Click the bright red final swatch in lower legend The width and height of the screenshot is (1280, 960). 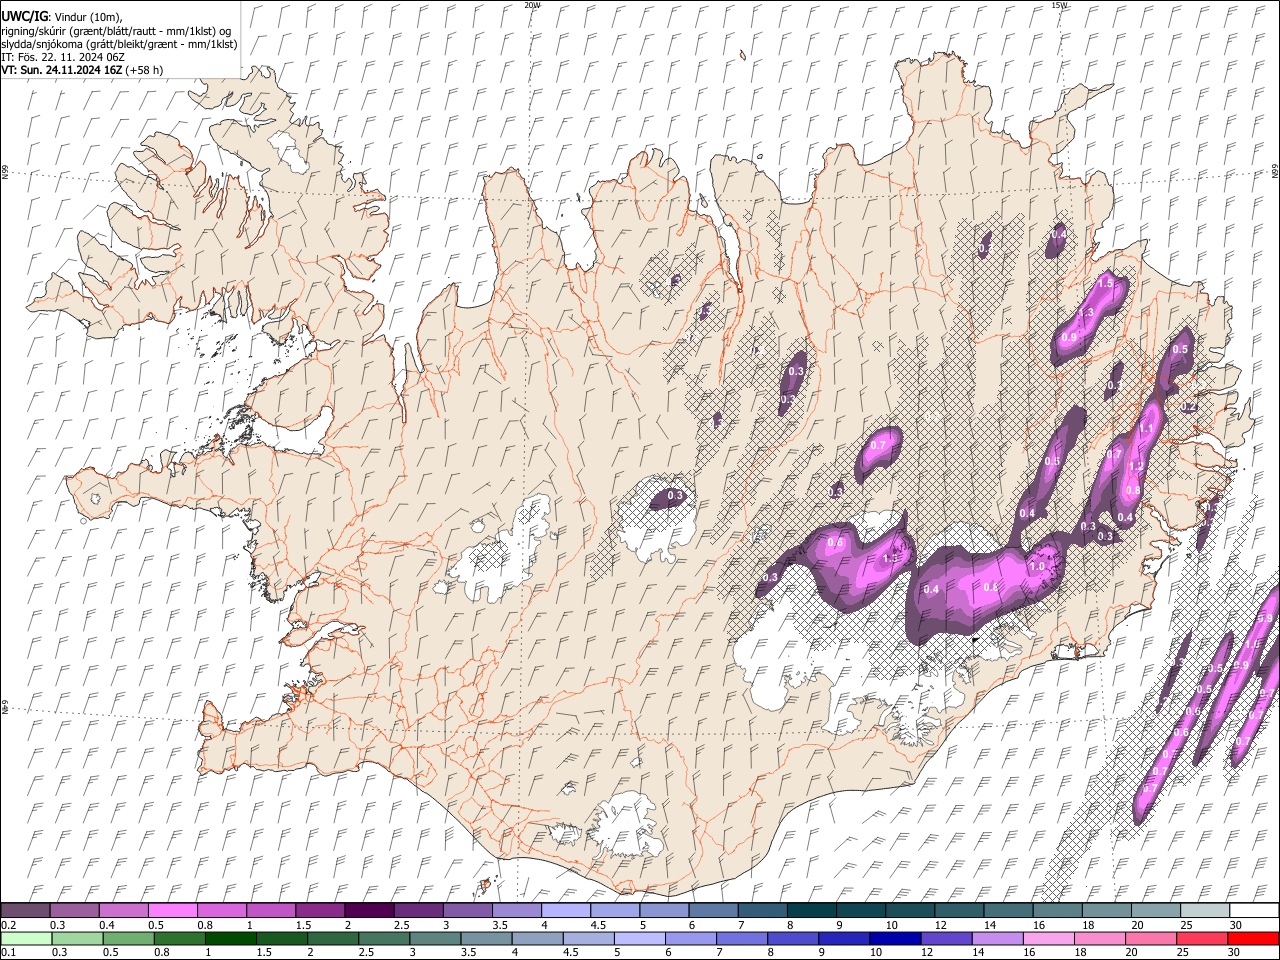[x=1253, y=939]
